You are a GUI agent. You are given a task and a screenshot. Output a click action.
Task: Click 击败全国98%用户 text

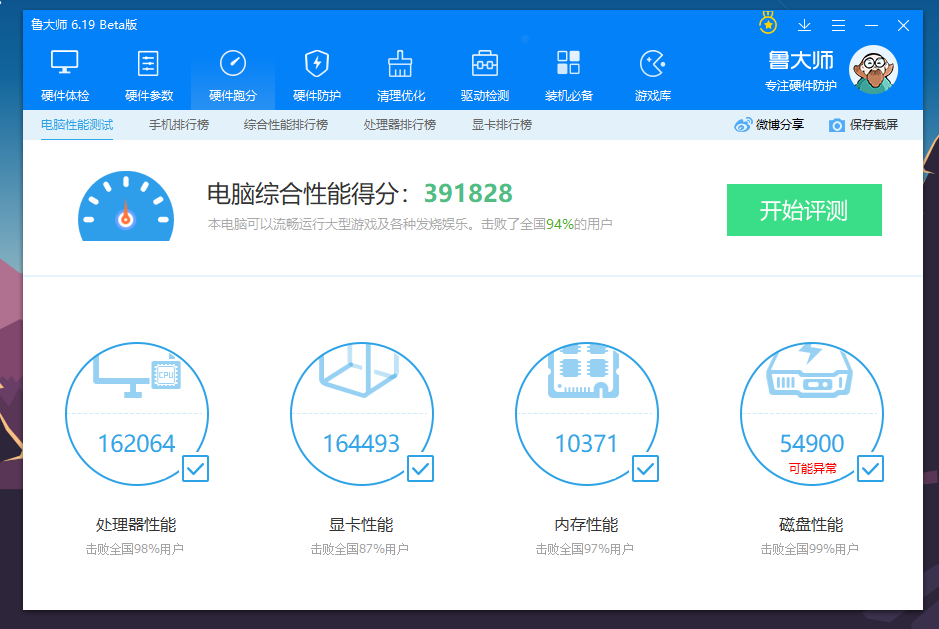(135, 549)
